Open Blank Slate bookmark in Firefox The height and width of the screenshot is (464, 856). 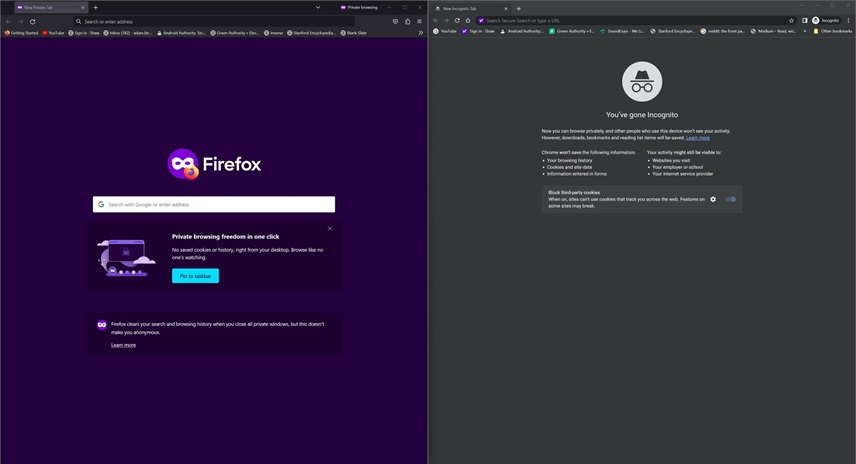[x=354, y=33]
